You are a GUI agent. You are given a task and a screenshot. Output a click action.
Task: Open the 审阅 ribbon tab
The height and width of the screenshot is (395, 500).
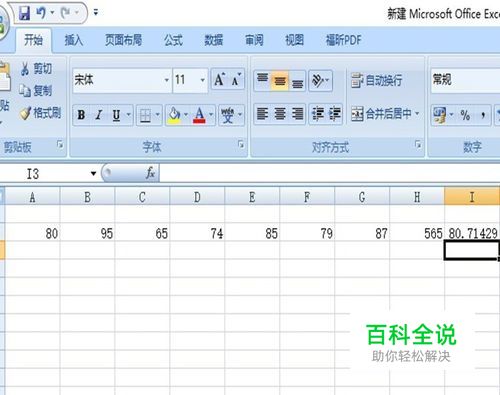click(x=254, y=40)
